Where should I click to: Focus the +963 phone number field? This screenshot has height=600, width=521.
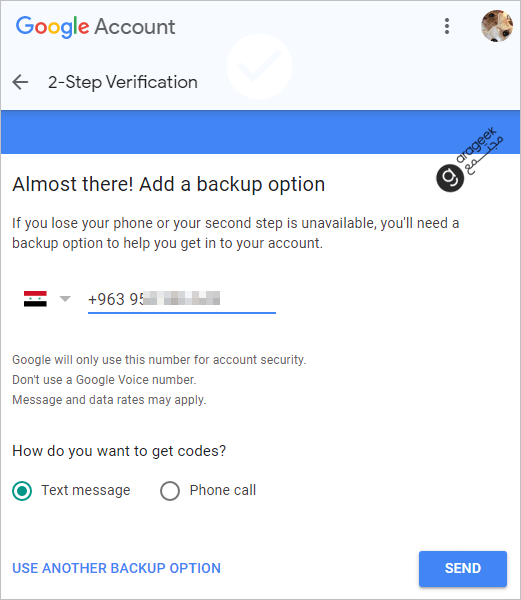click(x=182, y=300)
